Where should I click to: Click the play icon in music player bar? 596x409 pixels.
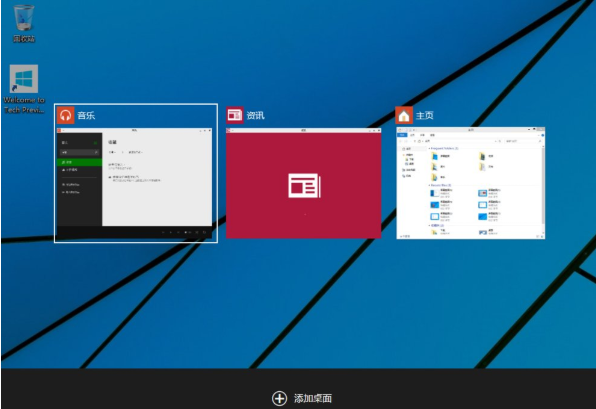(x=171, y=232)
